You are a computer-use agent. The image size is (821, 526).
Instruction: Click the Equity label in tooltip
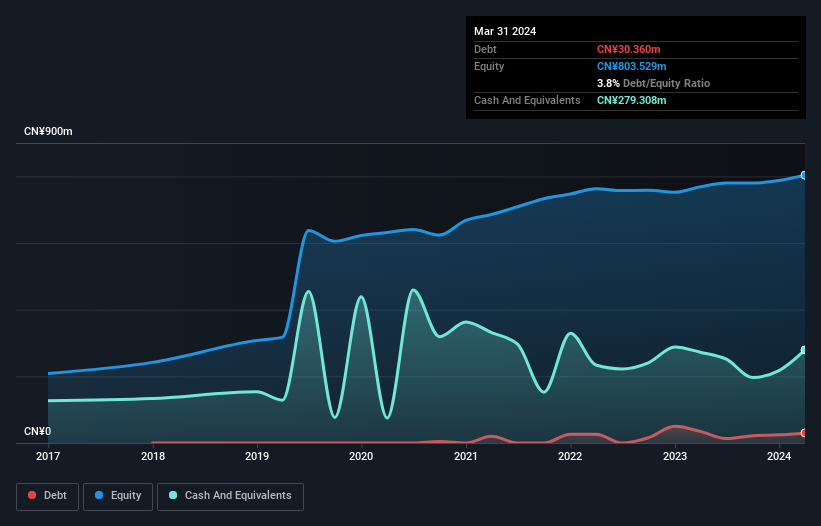[489, 66]
